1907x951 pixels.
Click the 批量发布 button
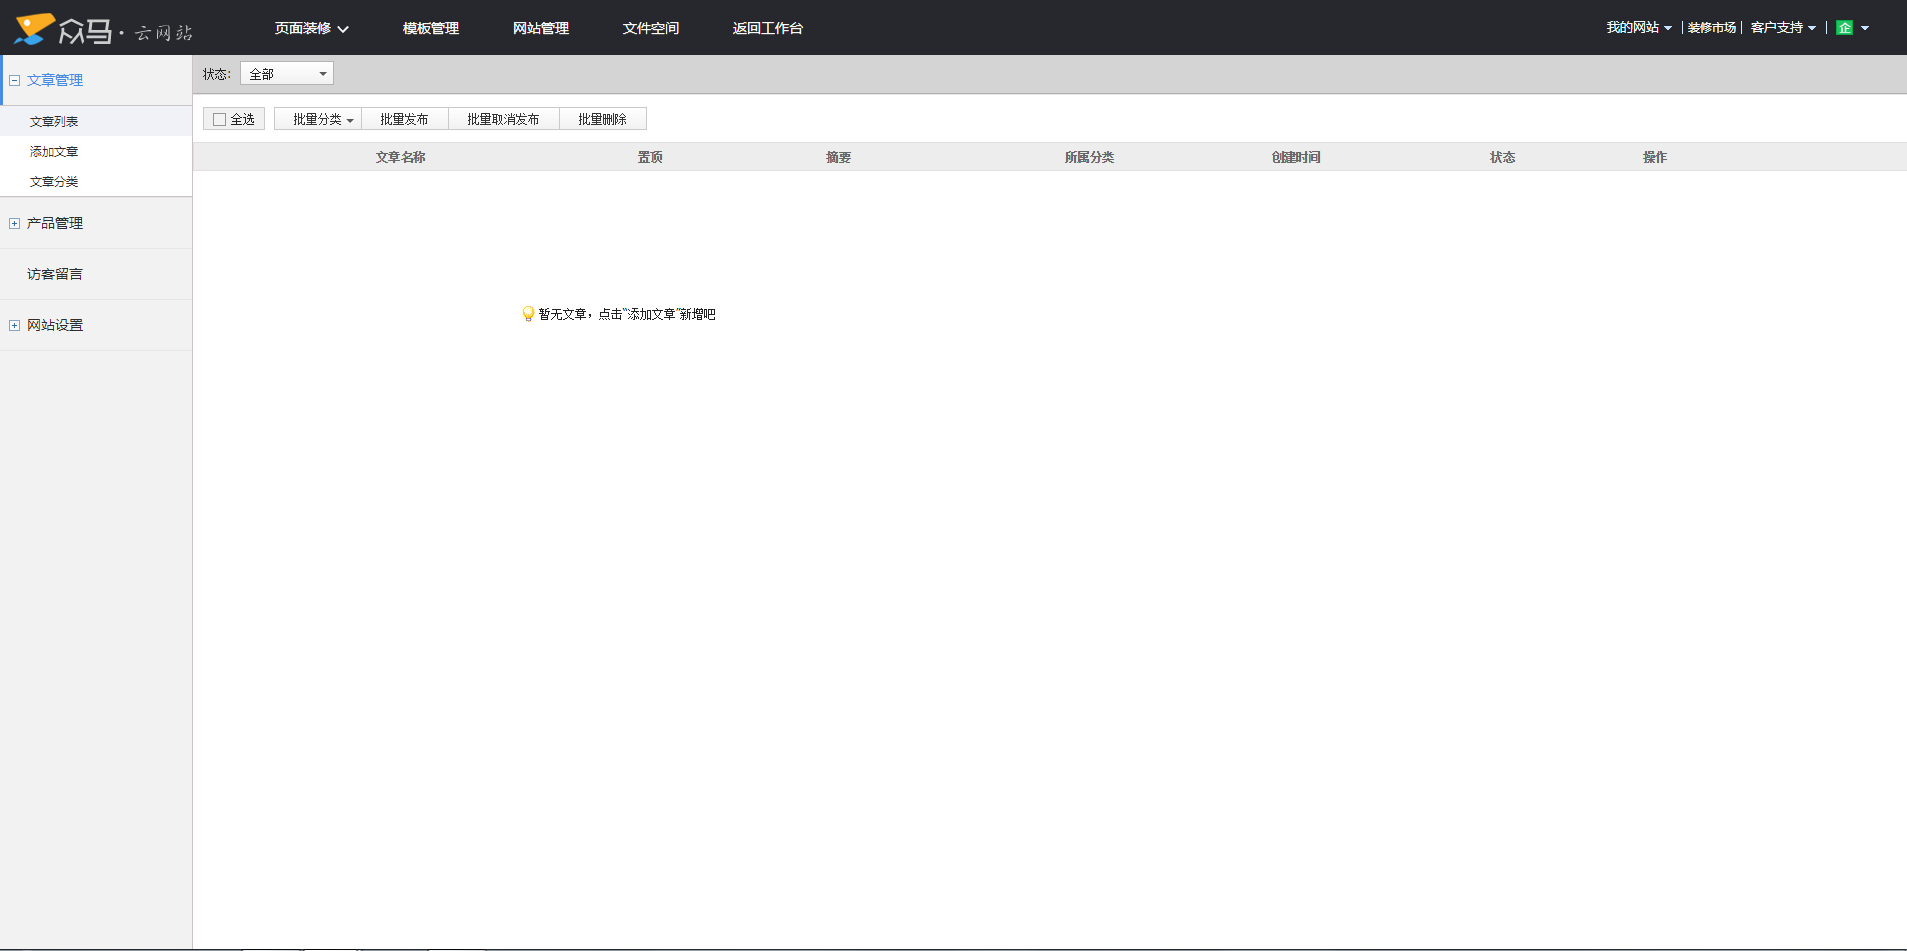pyautogui.click(x=405, y=119)
